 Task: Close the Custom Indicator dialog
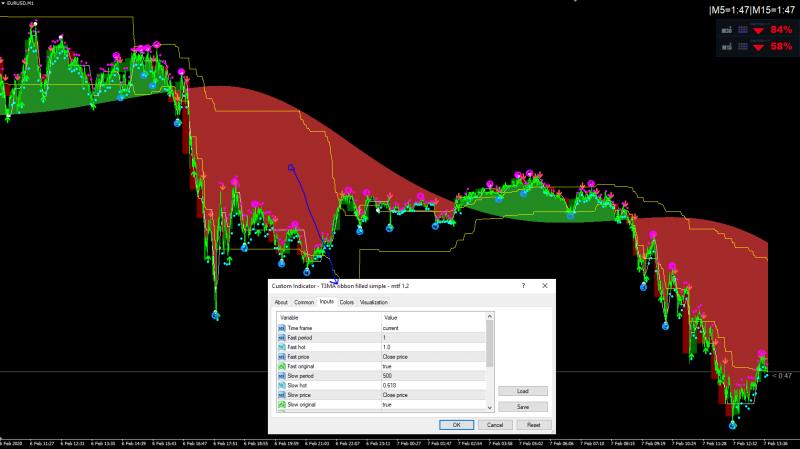[x=545, y=286]
